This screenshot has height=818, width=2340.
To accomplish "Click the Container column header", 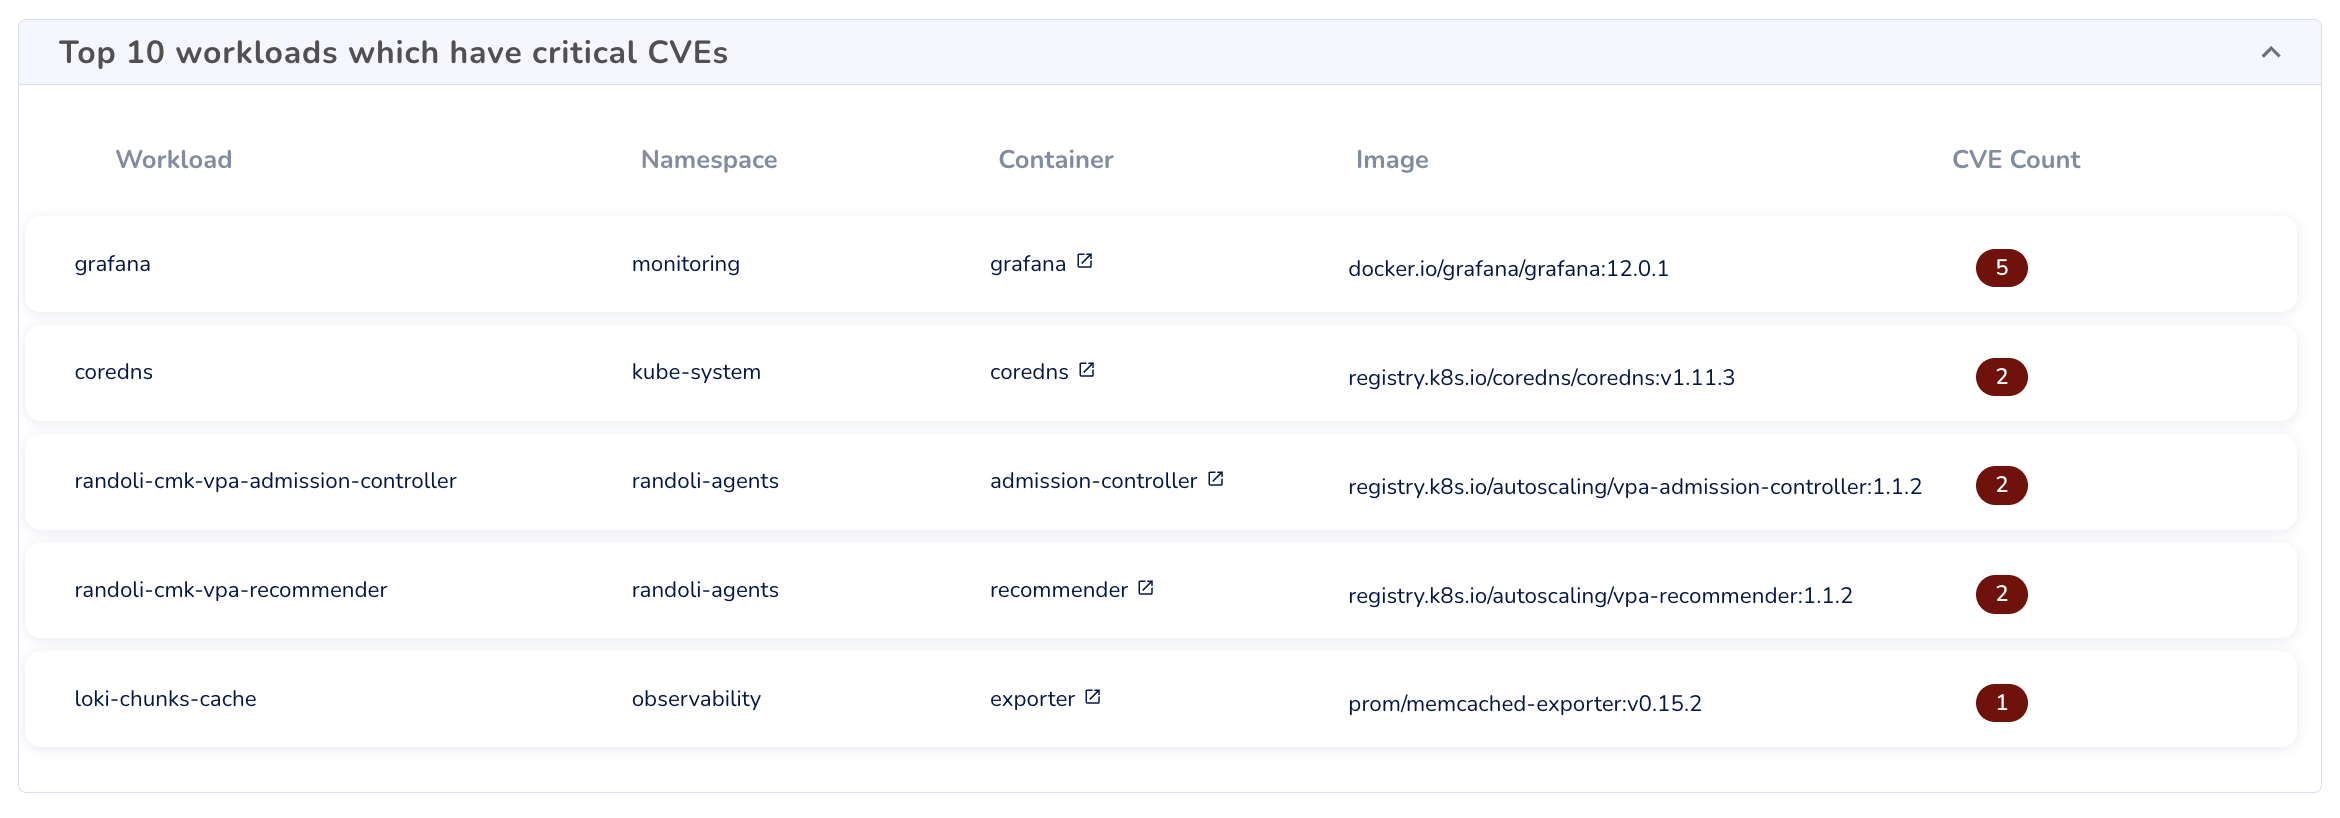I will [x=1056, y=160].
